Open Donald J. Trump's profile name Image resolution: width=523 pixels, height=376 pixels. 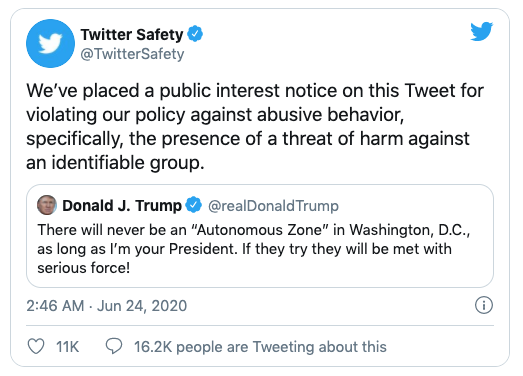click(122, 206)
